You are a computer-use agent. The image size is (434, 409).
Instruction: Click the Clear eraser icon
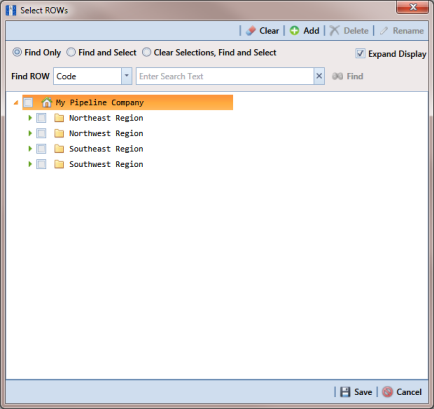pos(251,31)
